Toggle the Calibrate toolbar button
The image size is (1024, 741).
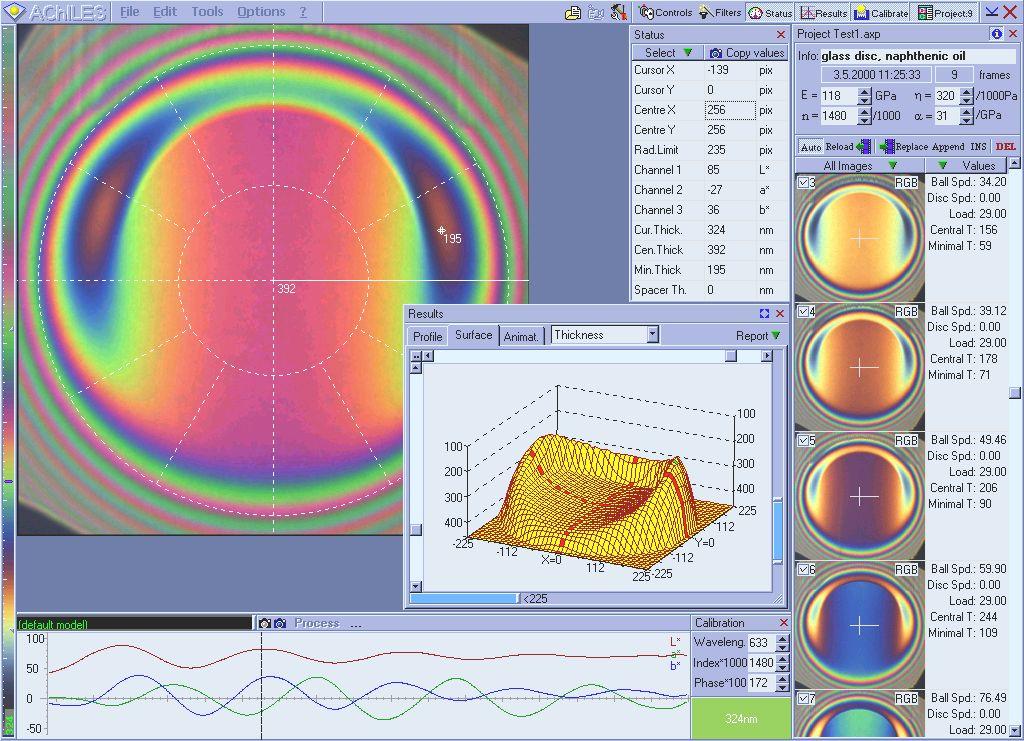pos(882,12)
